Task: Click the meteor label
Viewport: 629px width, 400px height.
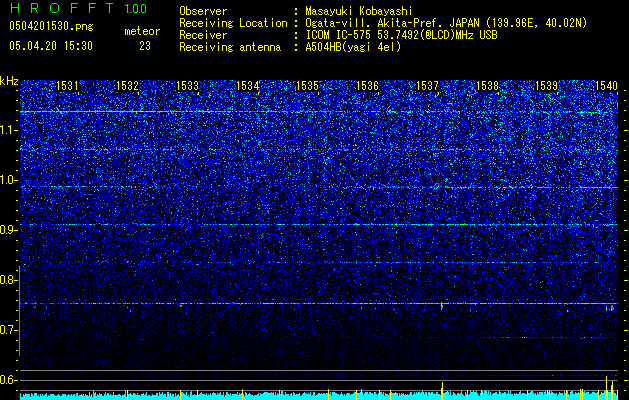Action: pos(142,31)
